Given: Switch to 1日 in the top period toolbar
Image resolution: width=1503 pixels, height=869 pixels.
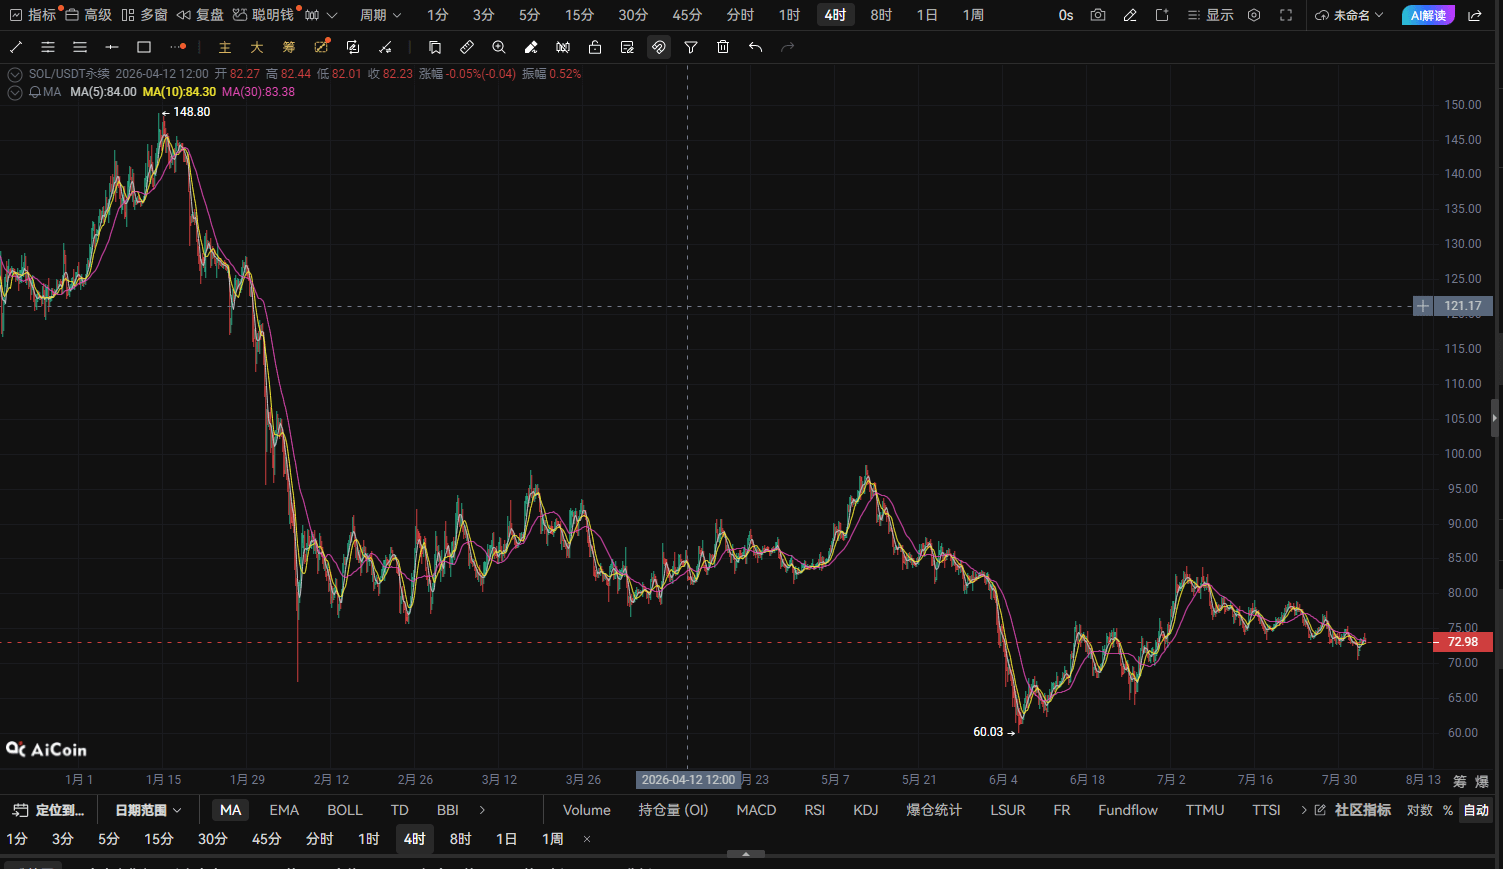Looking at the screenshot, I should click(927, 15).
